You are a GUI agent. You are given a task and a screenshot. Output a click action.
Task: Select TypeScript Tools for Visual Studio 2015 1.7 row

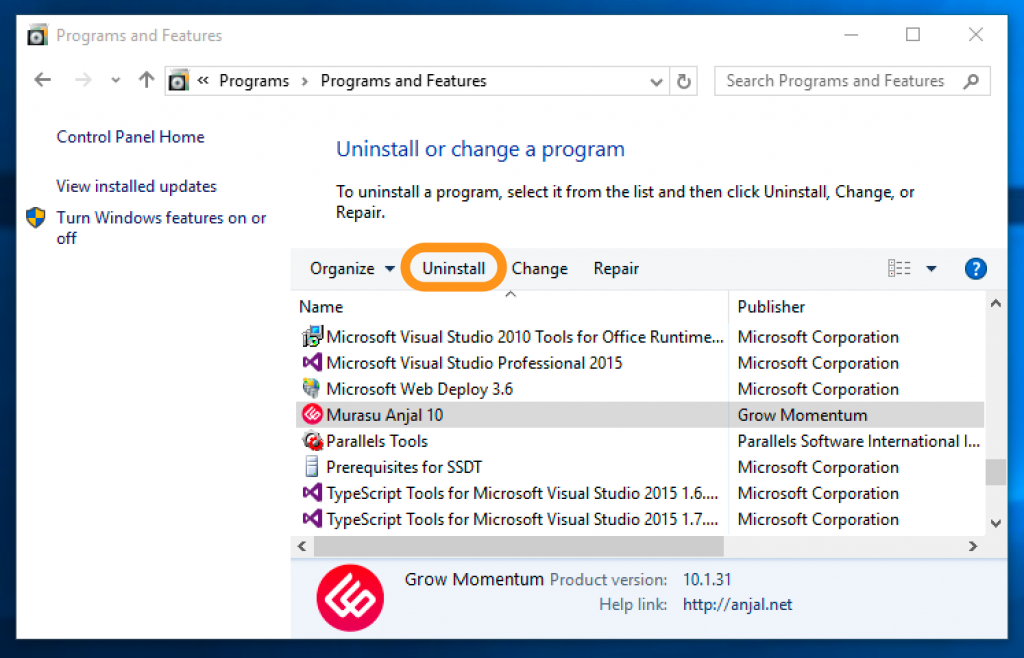pyautogui.click(x=640, y=520)
